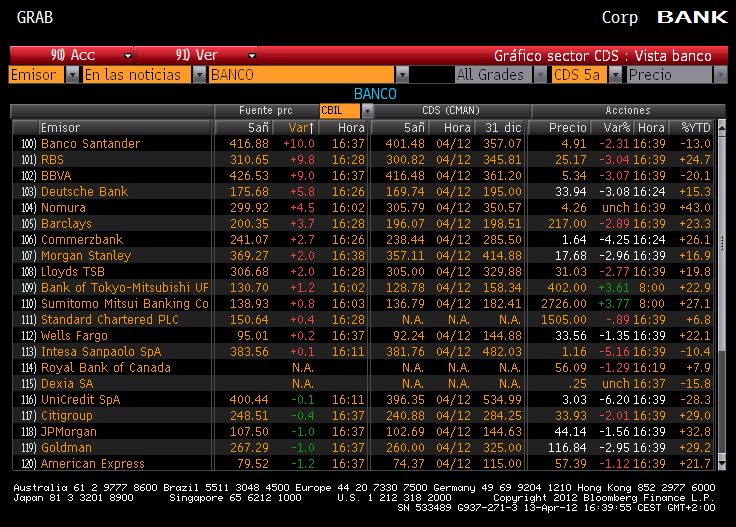Open 102) BBVA row
The height and width of the screenshot is (527, 736).
(362, 176)
